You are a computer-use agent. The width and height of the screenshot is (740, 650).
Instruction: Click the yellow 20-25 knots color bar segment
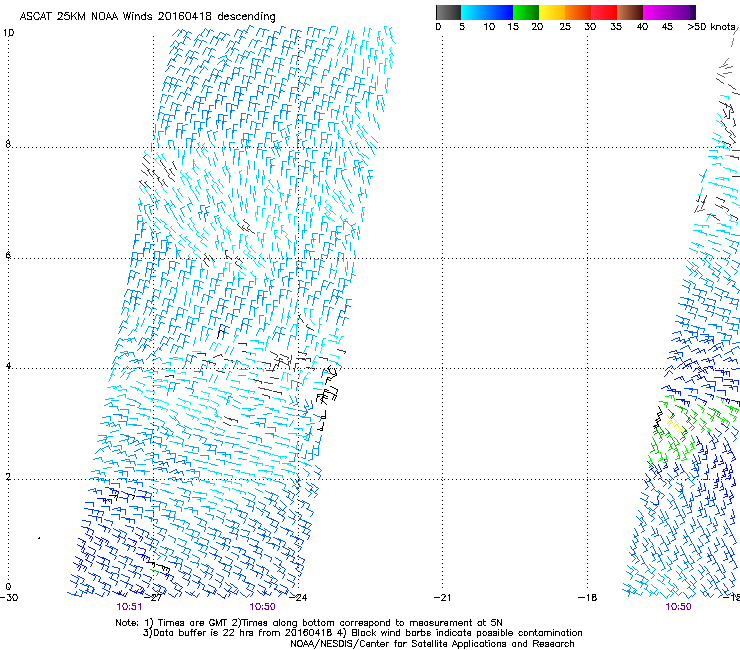coord(552,12)
